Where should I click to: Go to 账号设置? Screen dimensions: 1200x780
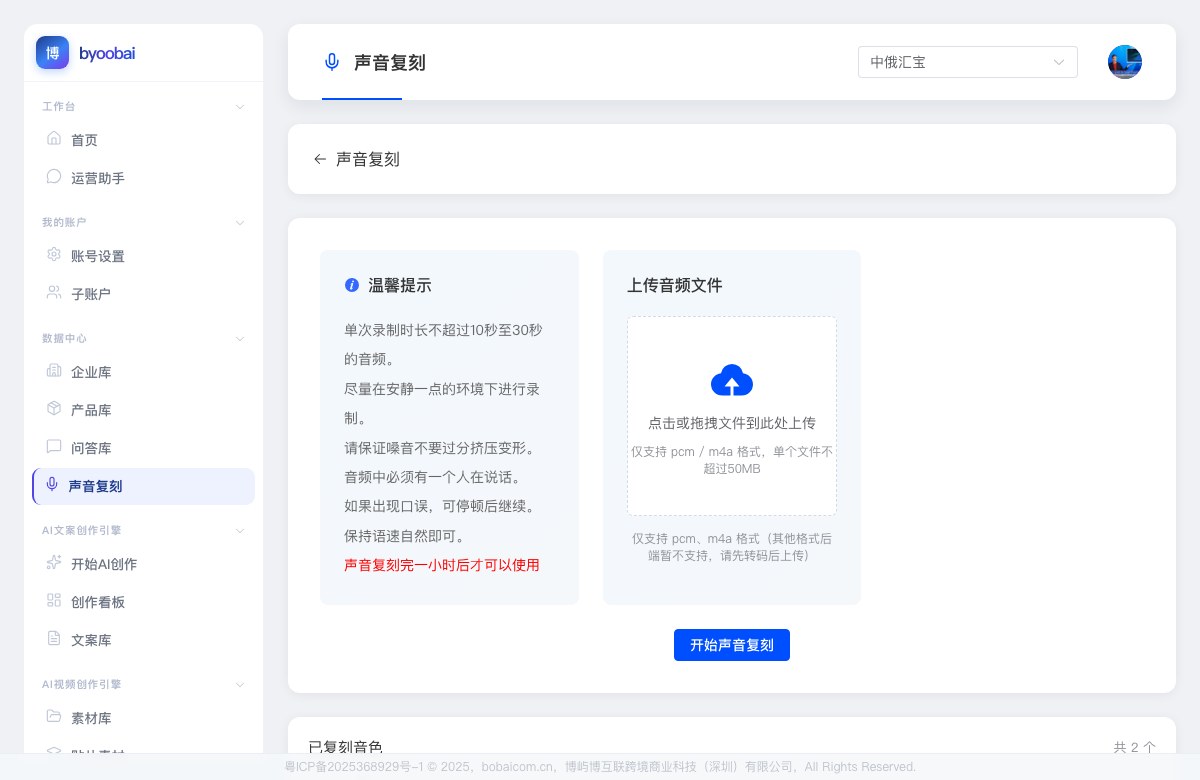(x=143, y=256)
